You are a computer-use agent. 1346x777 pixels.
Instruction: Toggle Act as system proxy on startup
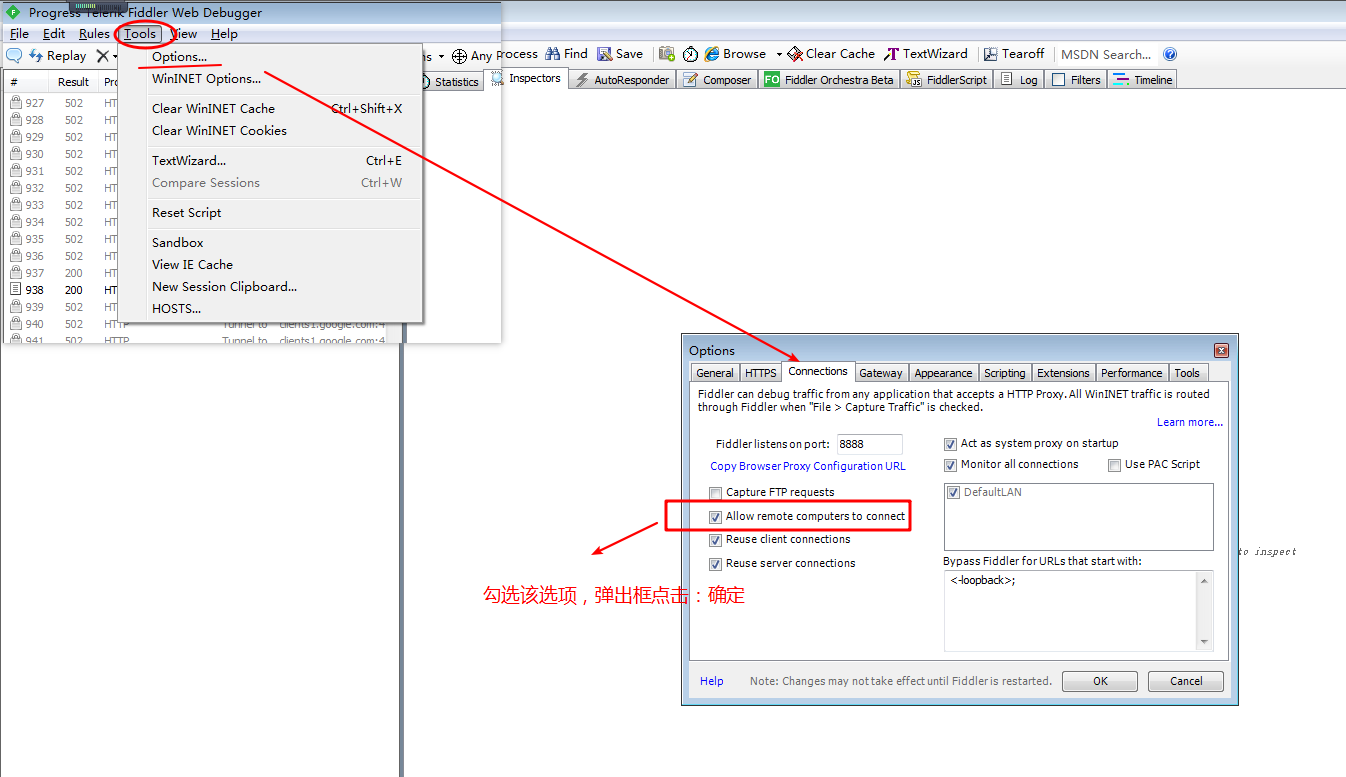coord(951,444)
